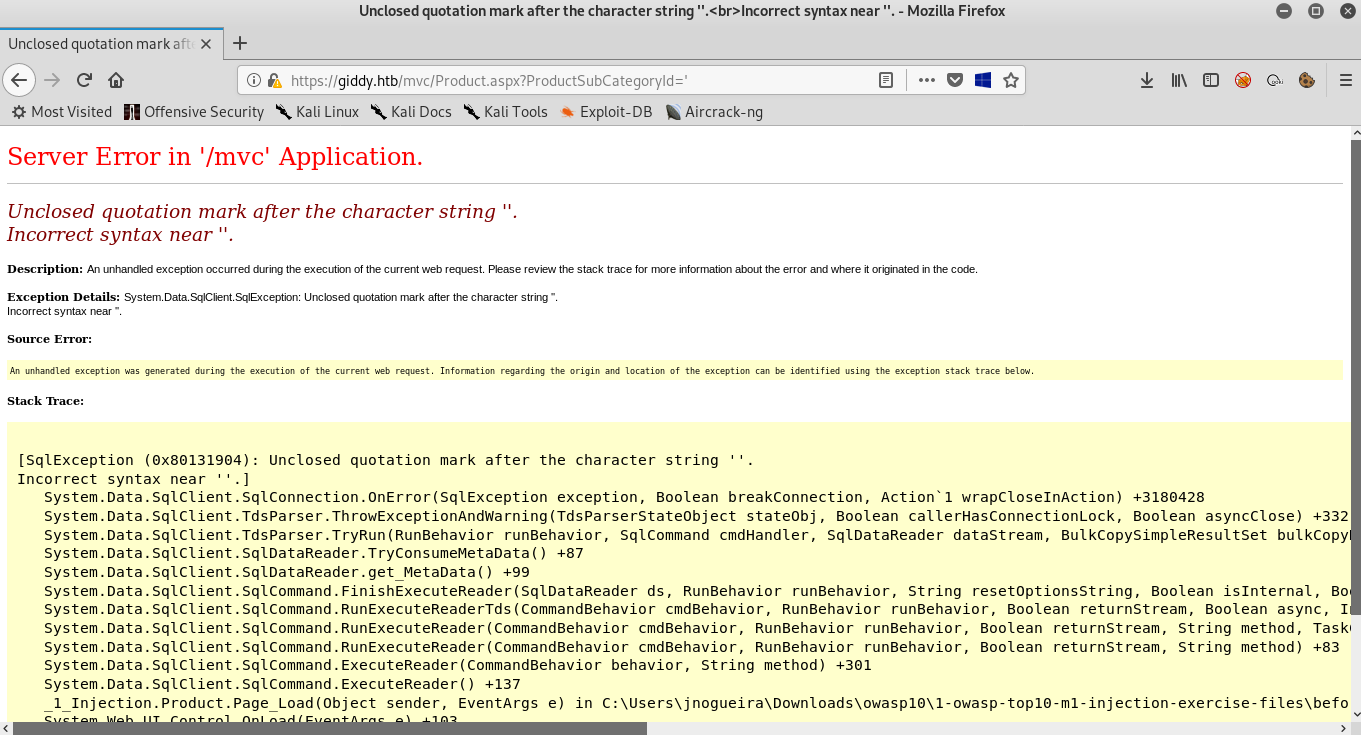
Task: Go back to the previous page
Action: (x=19, y=80)
